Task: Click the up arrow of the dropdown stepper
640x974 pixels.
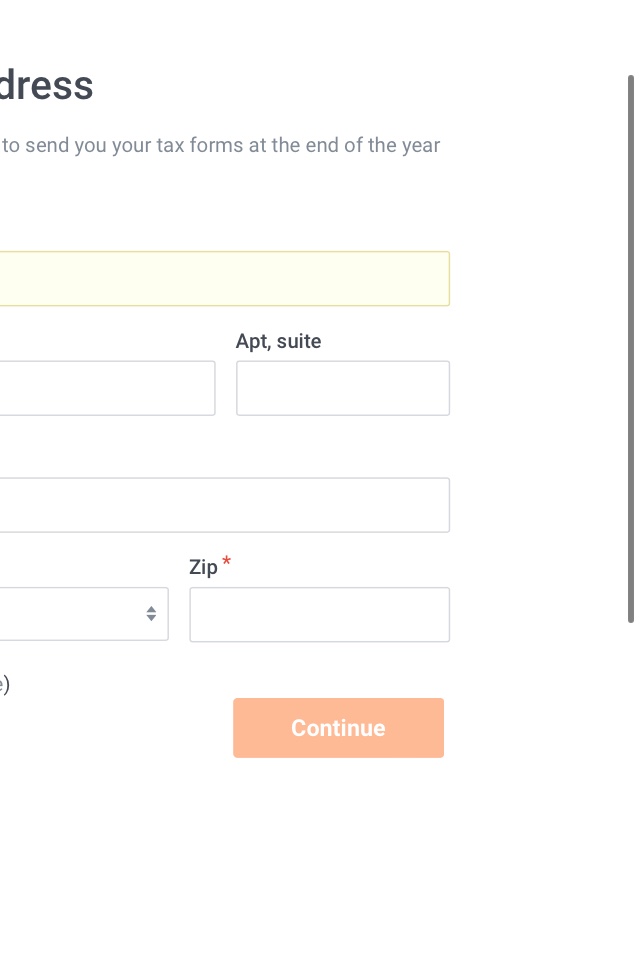Action: point(151,609)
